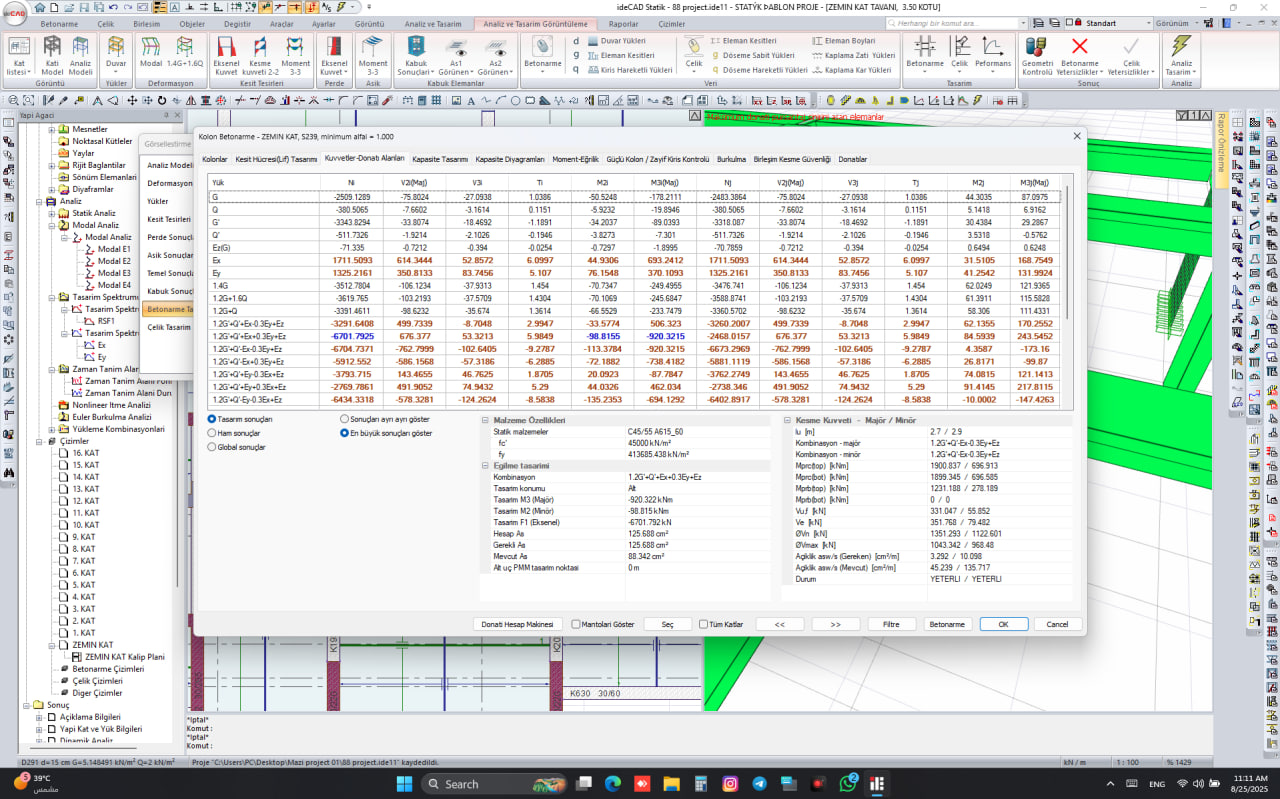1280x799 pixels.
Task: Switch to the Moment-Eğrilik tab
Action: 576,159
